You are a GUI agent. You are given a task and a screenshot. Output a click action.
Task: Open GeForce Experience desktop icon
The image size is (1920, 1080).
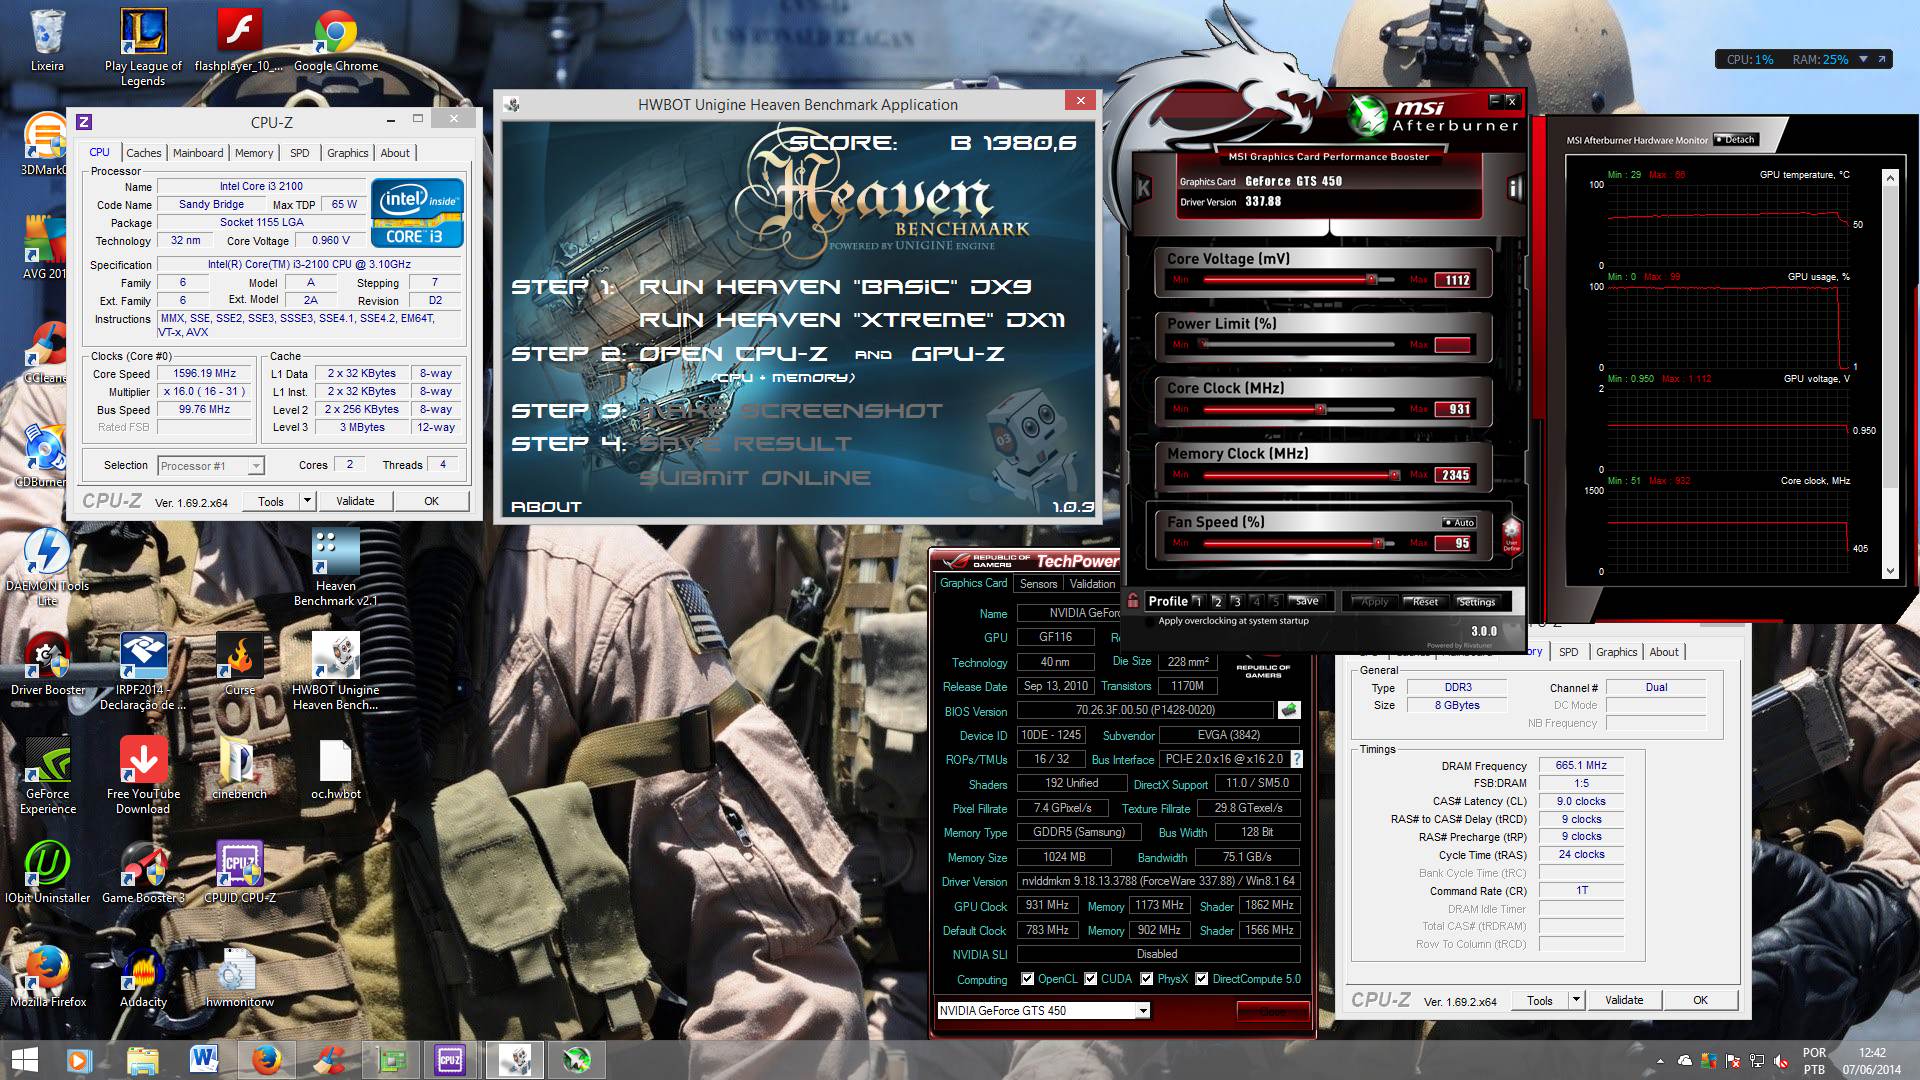point(47,775)
